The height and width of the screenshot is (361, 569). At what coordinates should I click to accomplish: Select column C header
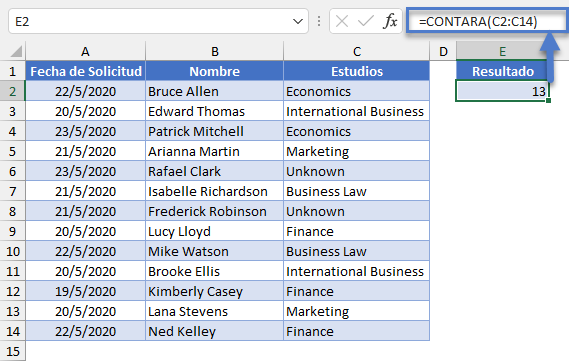(x=357, y=52)
